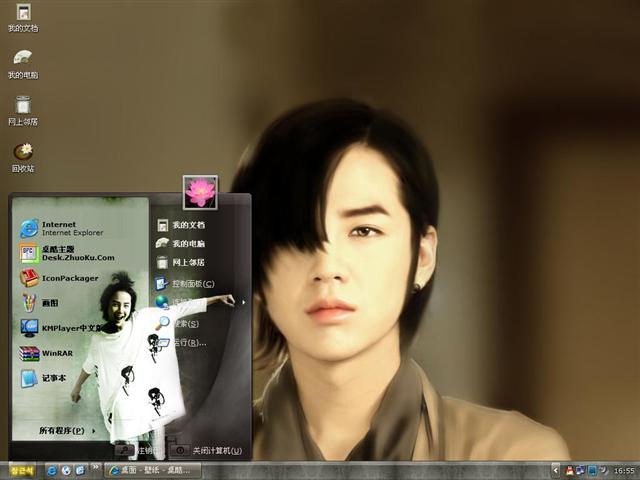Open 回收站 recycle bin on desktop
640x480 pixels.
[x=23, y=158]
